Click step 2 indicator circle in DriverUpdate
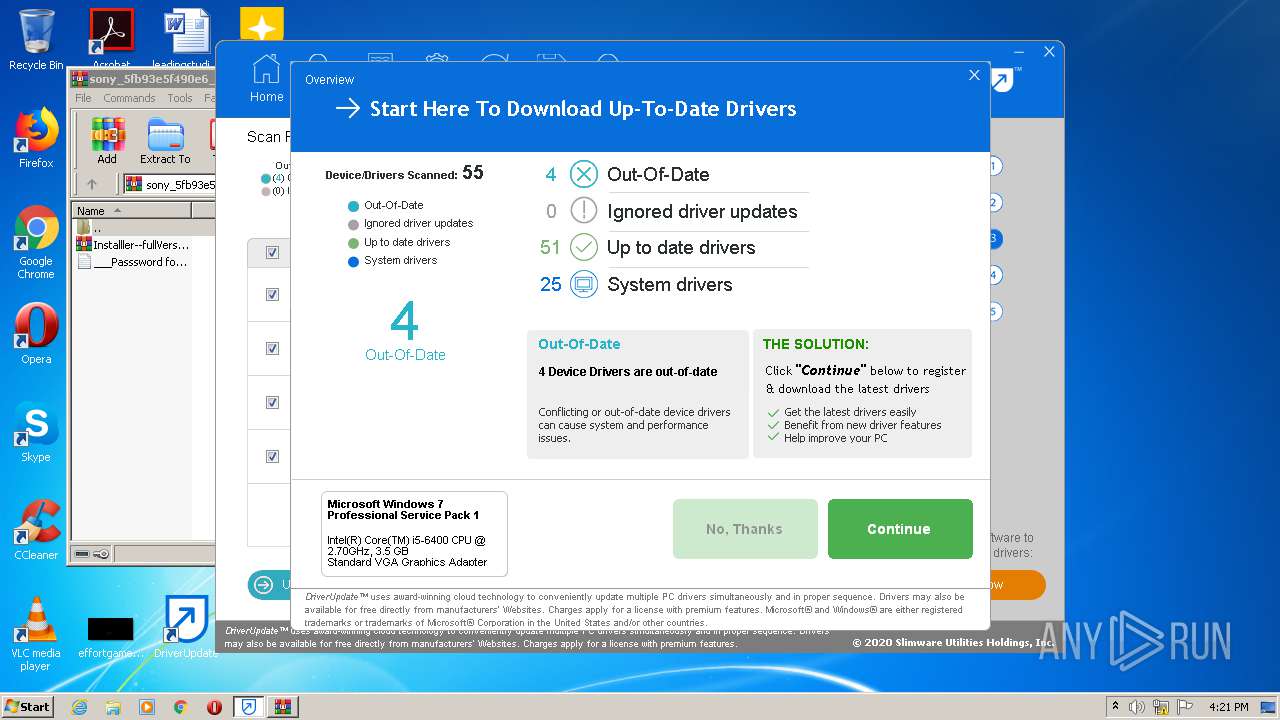Screen dimensions: 1280x720 coord(994,203)
